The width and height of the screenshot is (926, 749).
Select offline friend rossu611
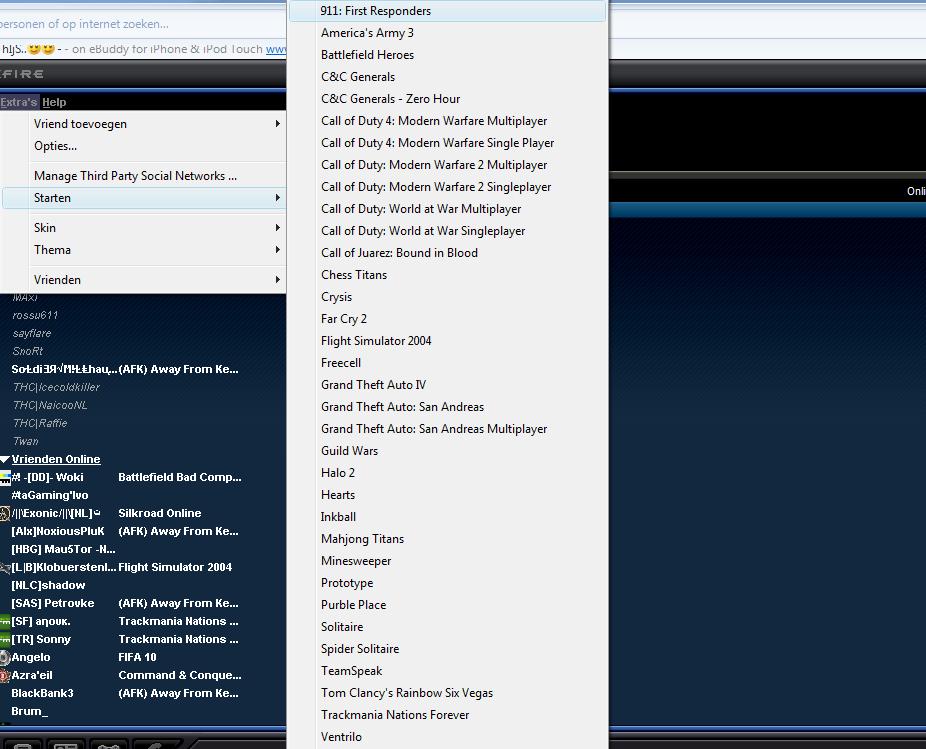click(x=35, y=315)
